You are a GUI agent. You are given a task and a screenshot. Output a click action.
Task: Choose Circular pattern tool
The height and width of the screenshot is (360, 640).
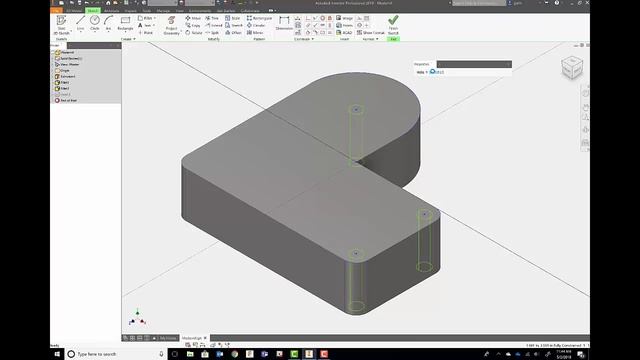pos(256,25)
